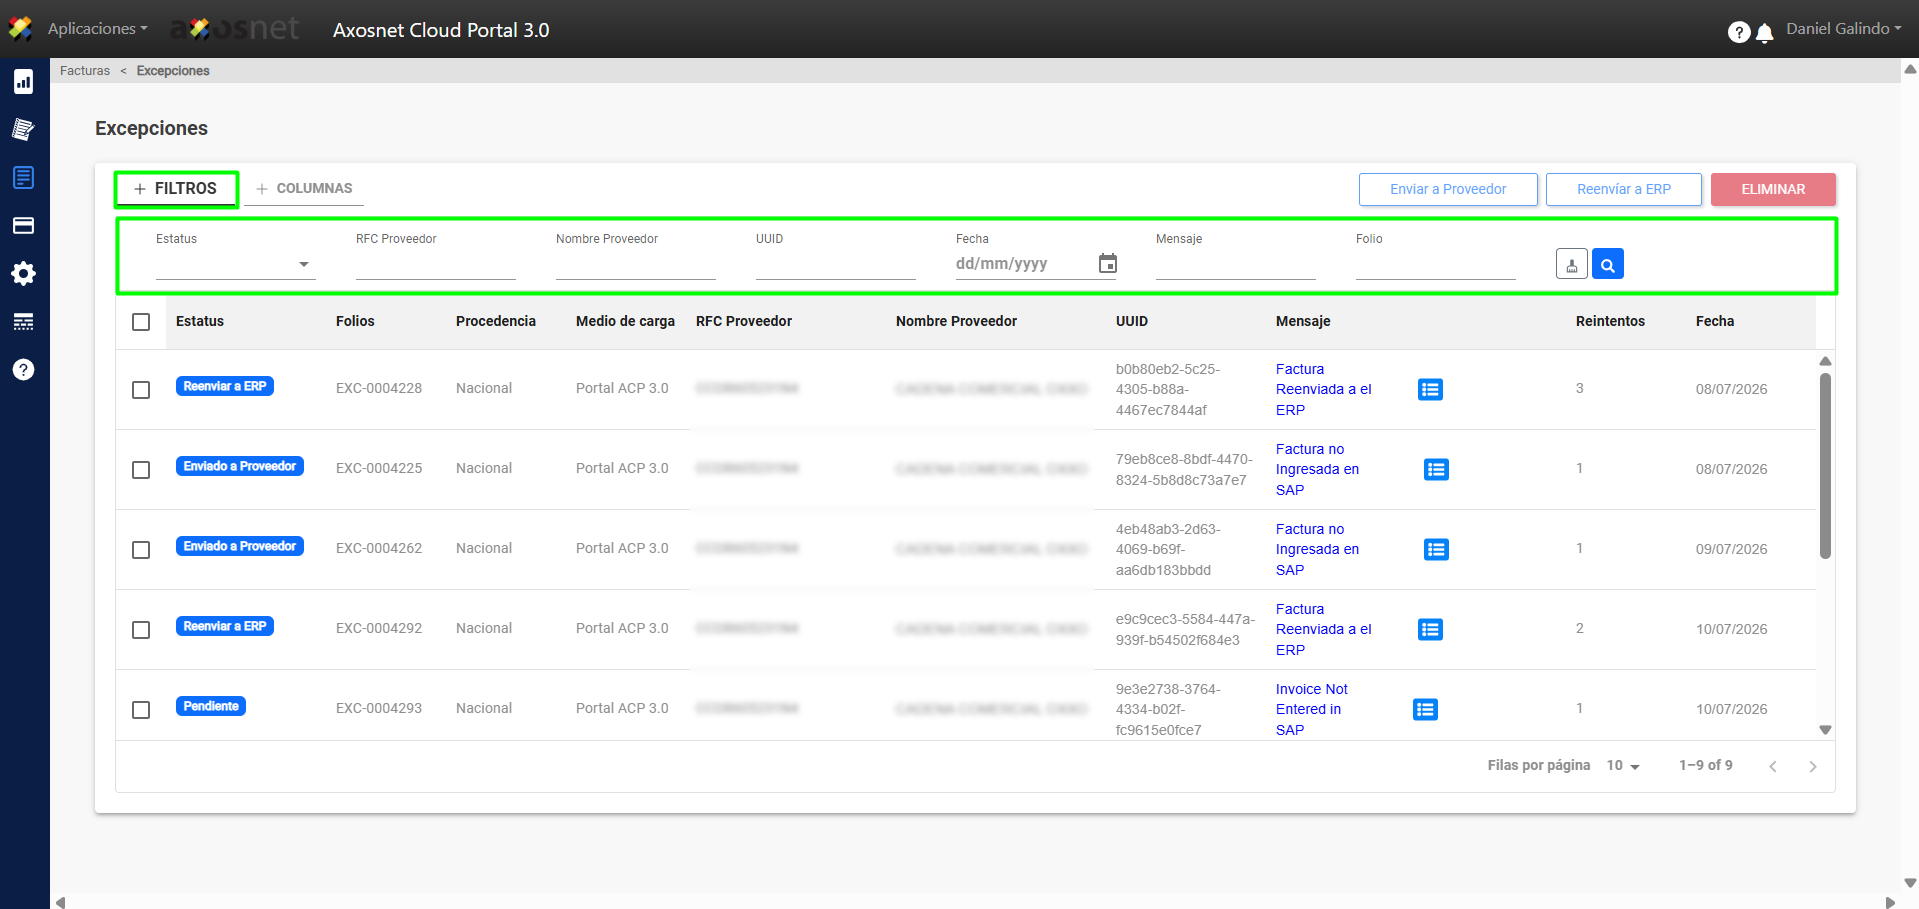Open the dashboard chart icon in the sidebar

[x=24, y=82]
